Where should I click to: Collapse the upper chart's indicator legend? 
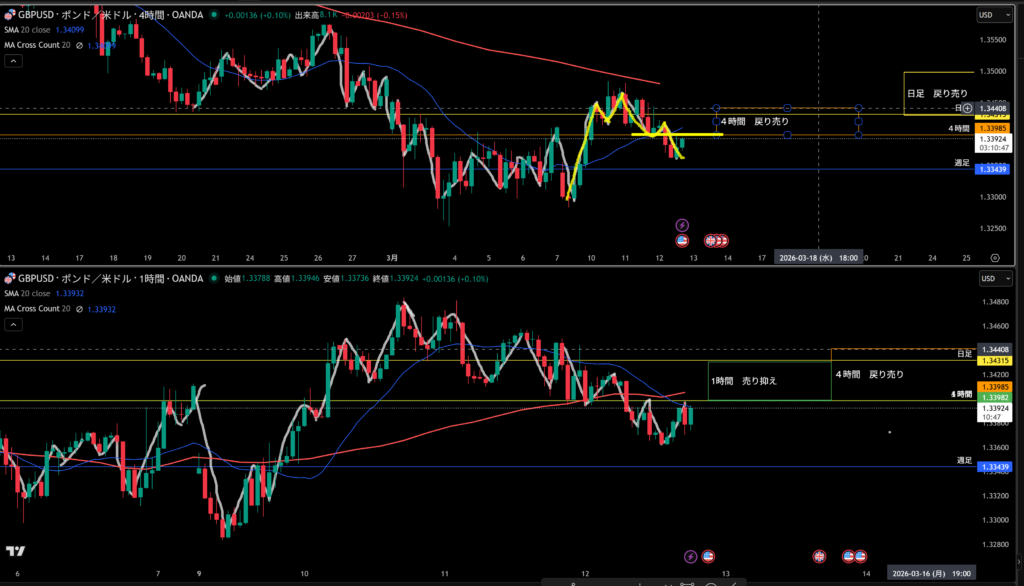point(13,61)
